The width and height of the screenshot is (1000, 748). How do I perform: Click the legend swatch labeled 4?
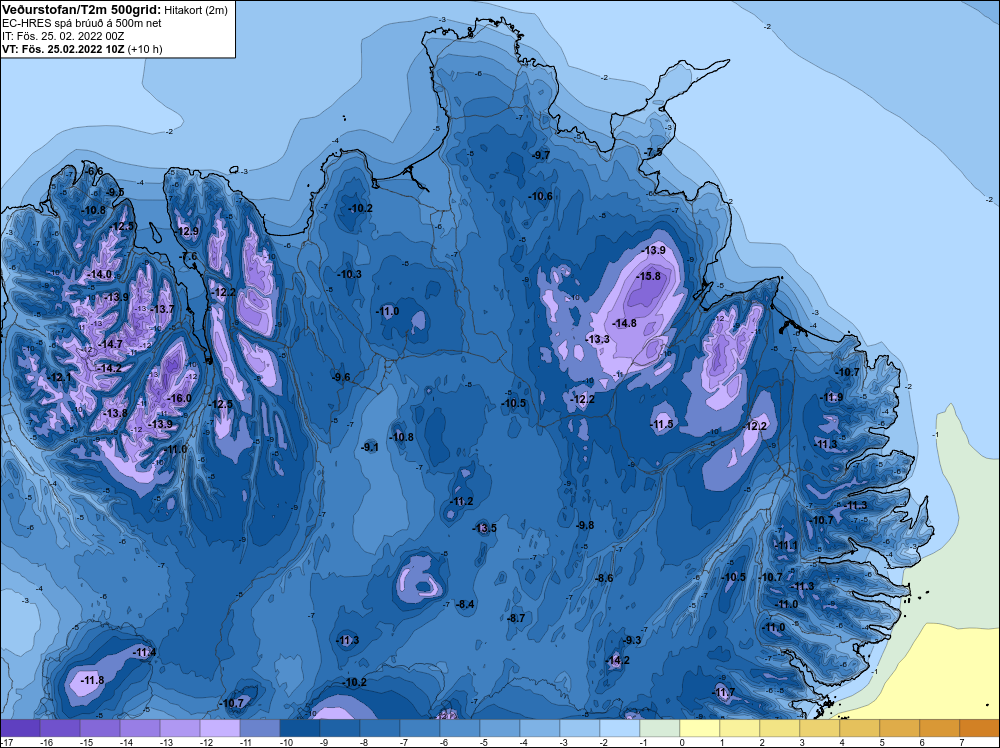(x=860, y=728)
